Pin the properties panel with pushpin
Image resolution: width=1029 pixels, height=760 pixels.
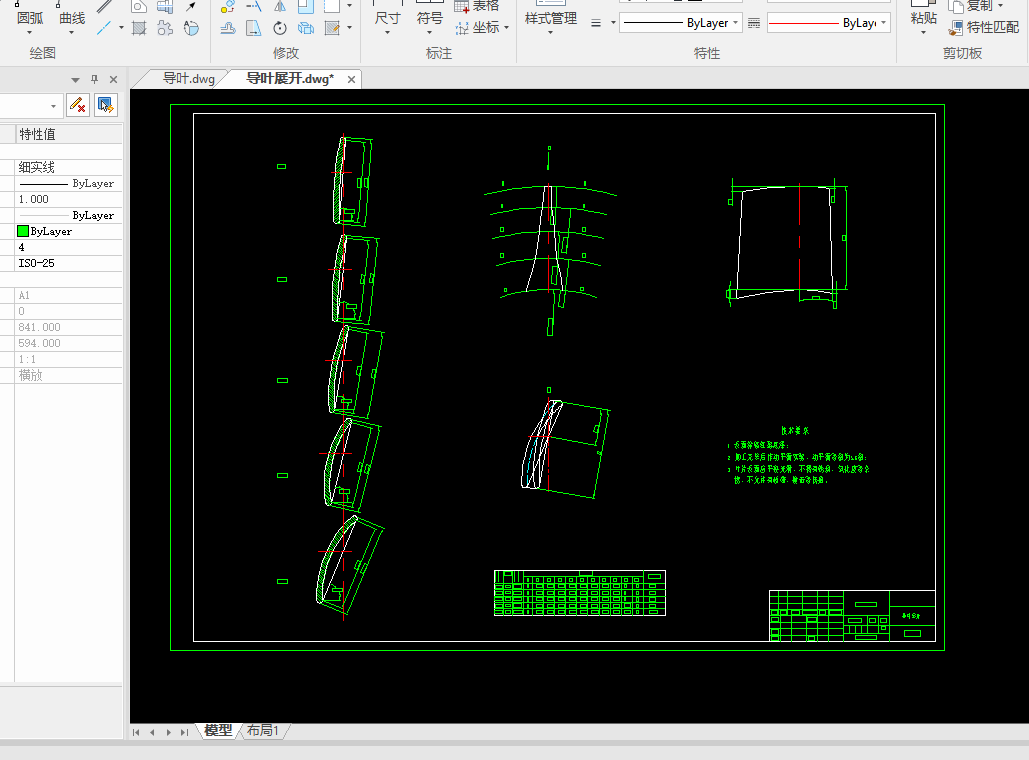95,79
